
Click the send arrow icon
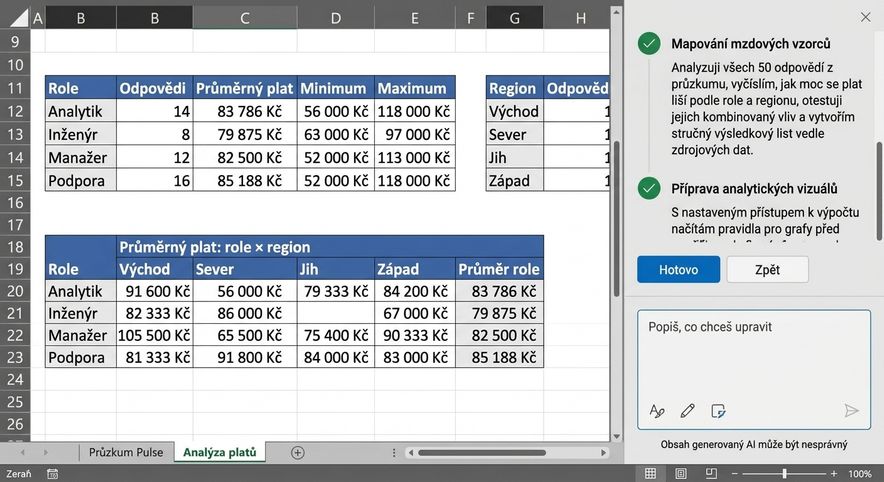coord(851,410)
